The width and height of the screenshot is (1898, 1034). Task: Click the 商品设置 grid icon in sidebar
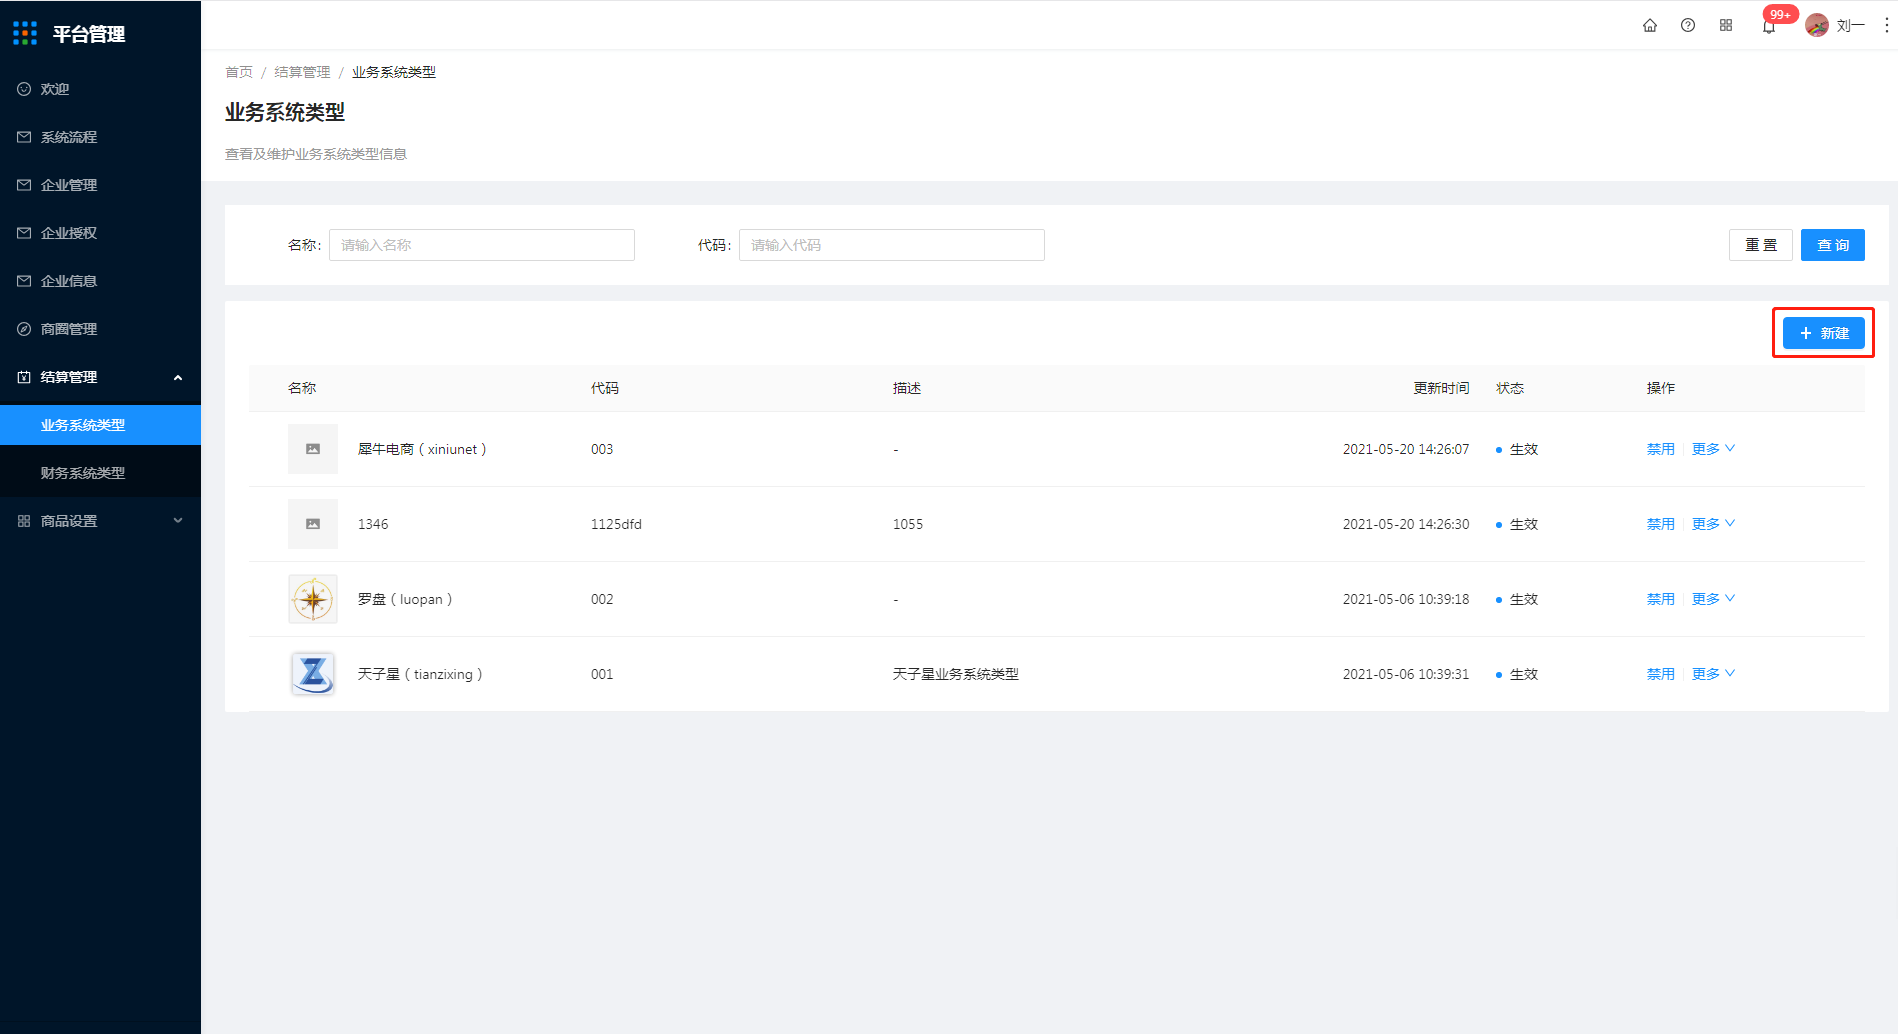[x=24, y=521]
